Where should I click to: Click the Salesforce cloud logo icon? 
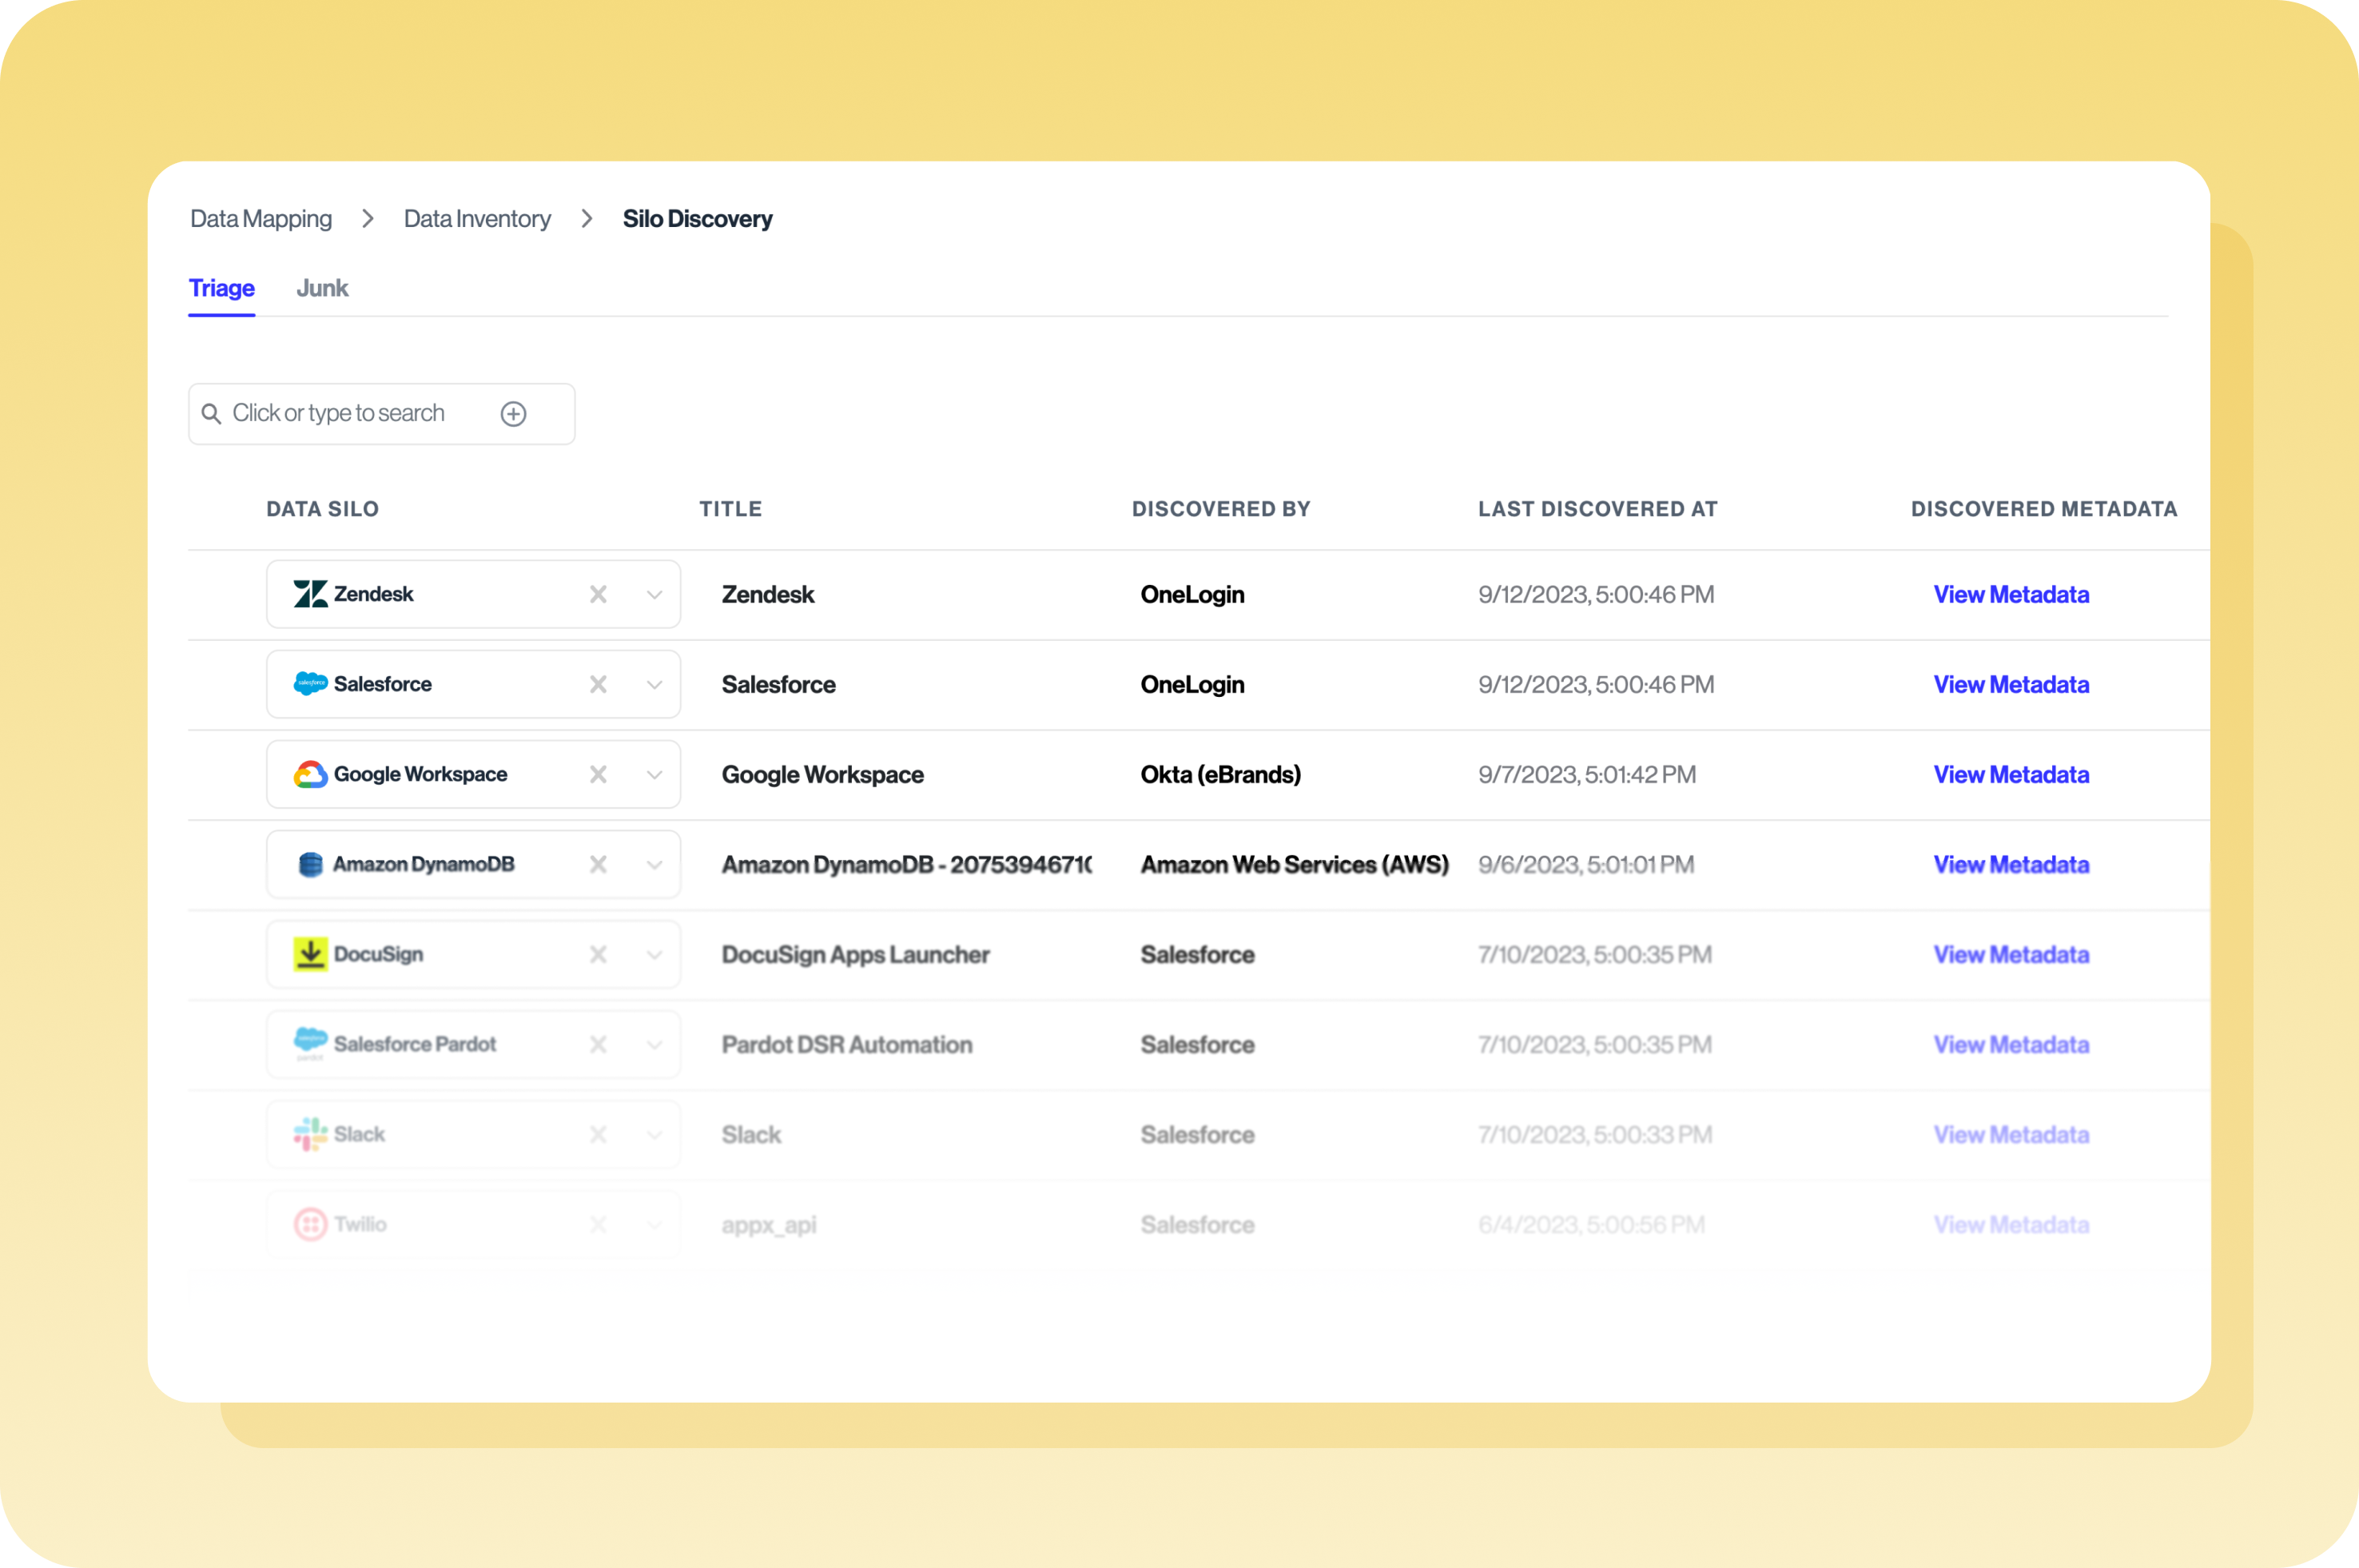(x=310, y=684)
